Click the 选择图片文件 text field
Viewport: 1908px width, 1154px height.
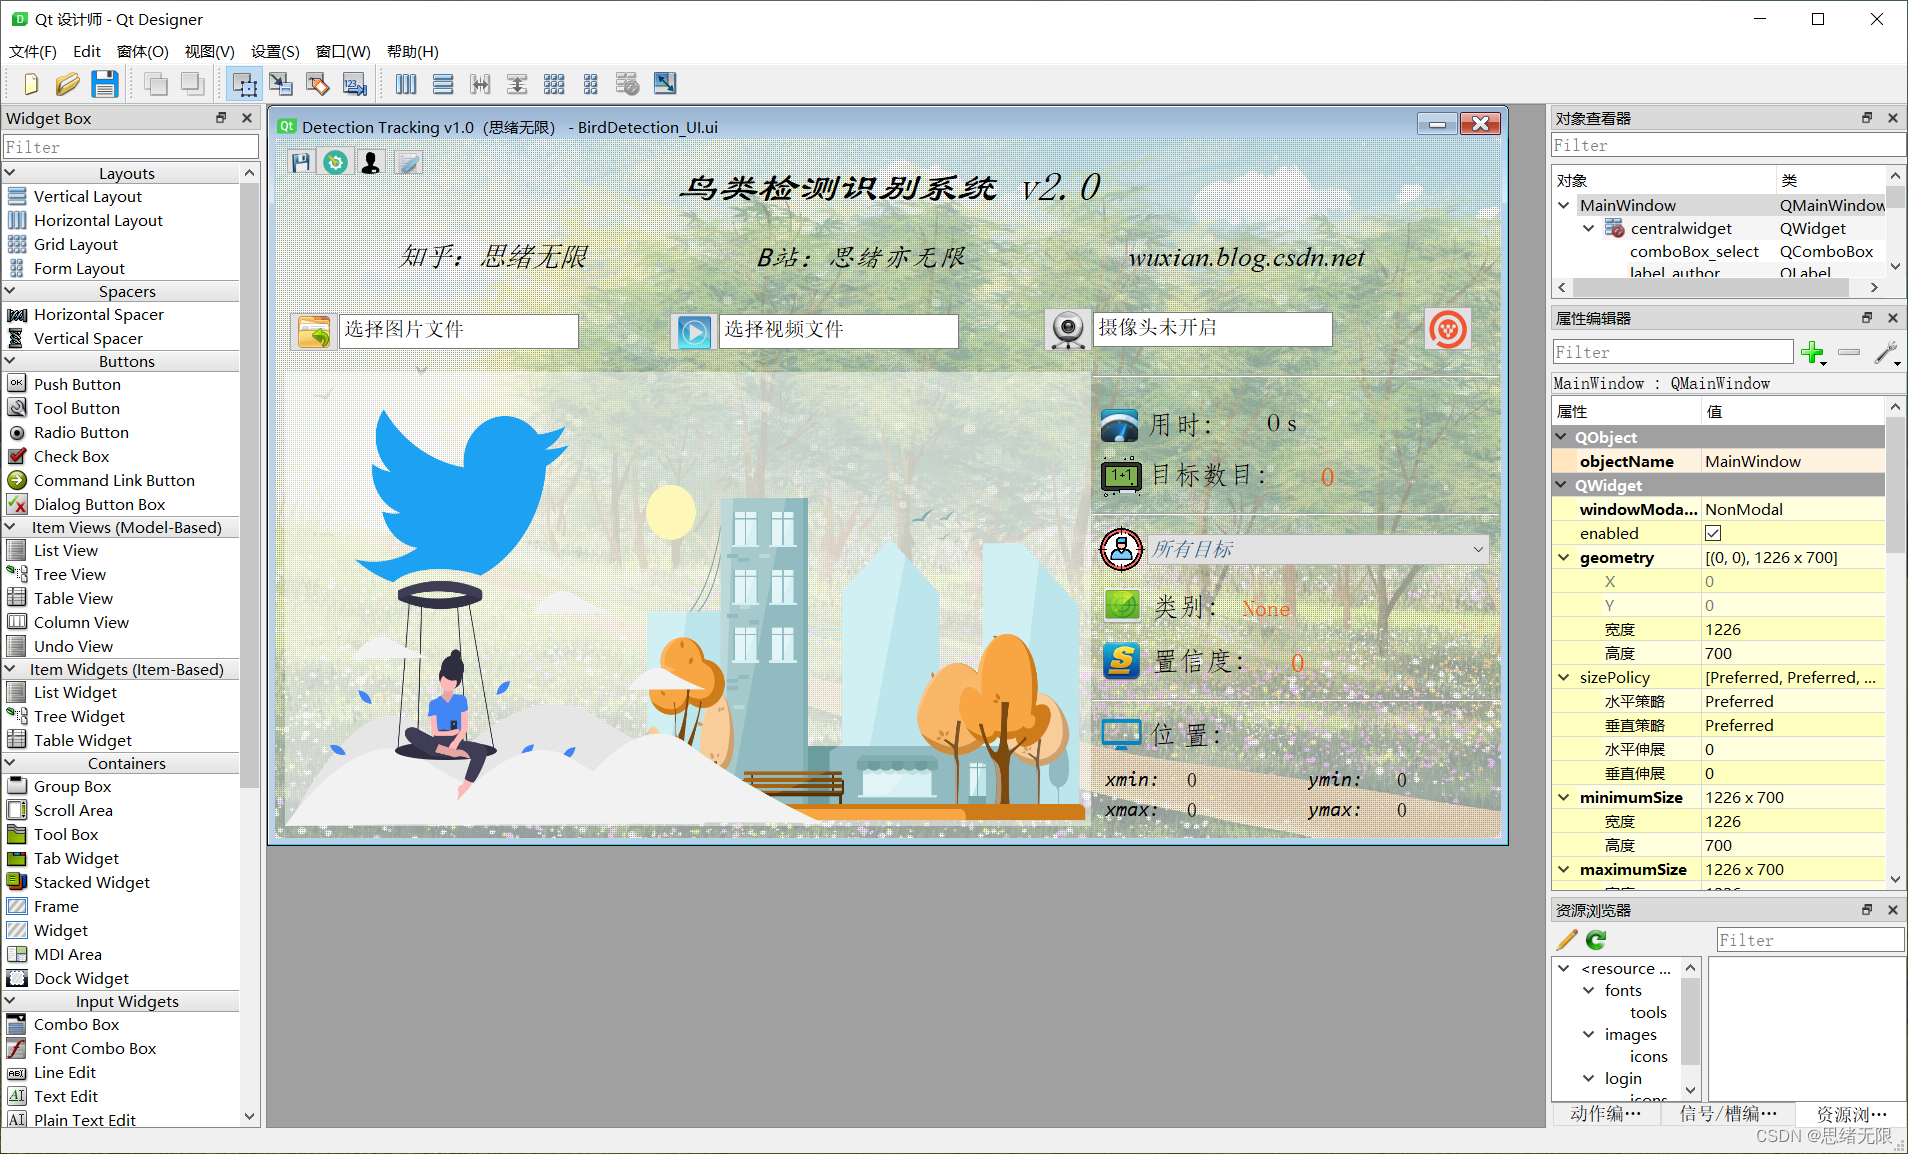click(459, 331)
